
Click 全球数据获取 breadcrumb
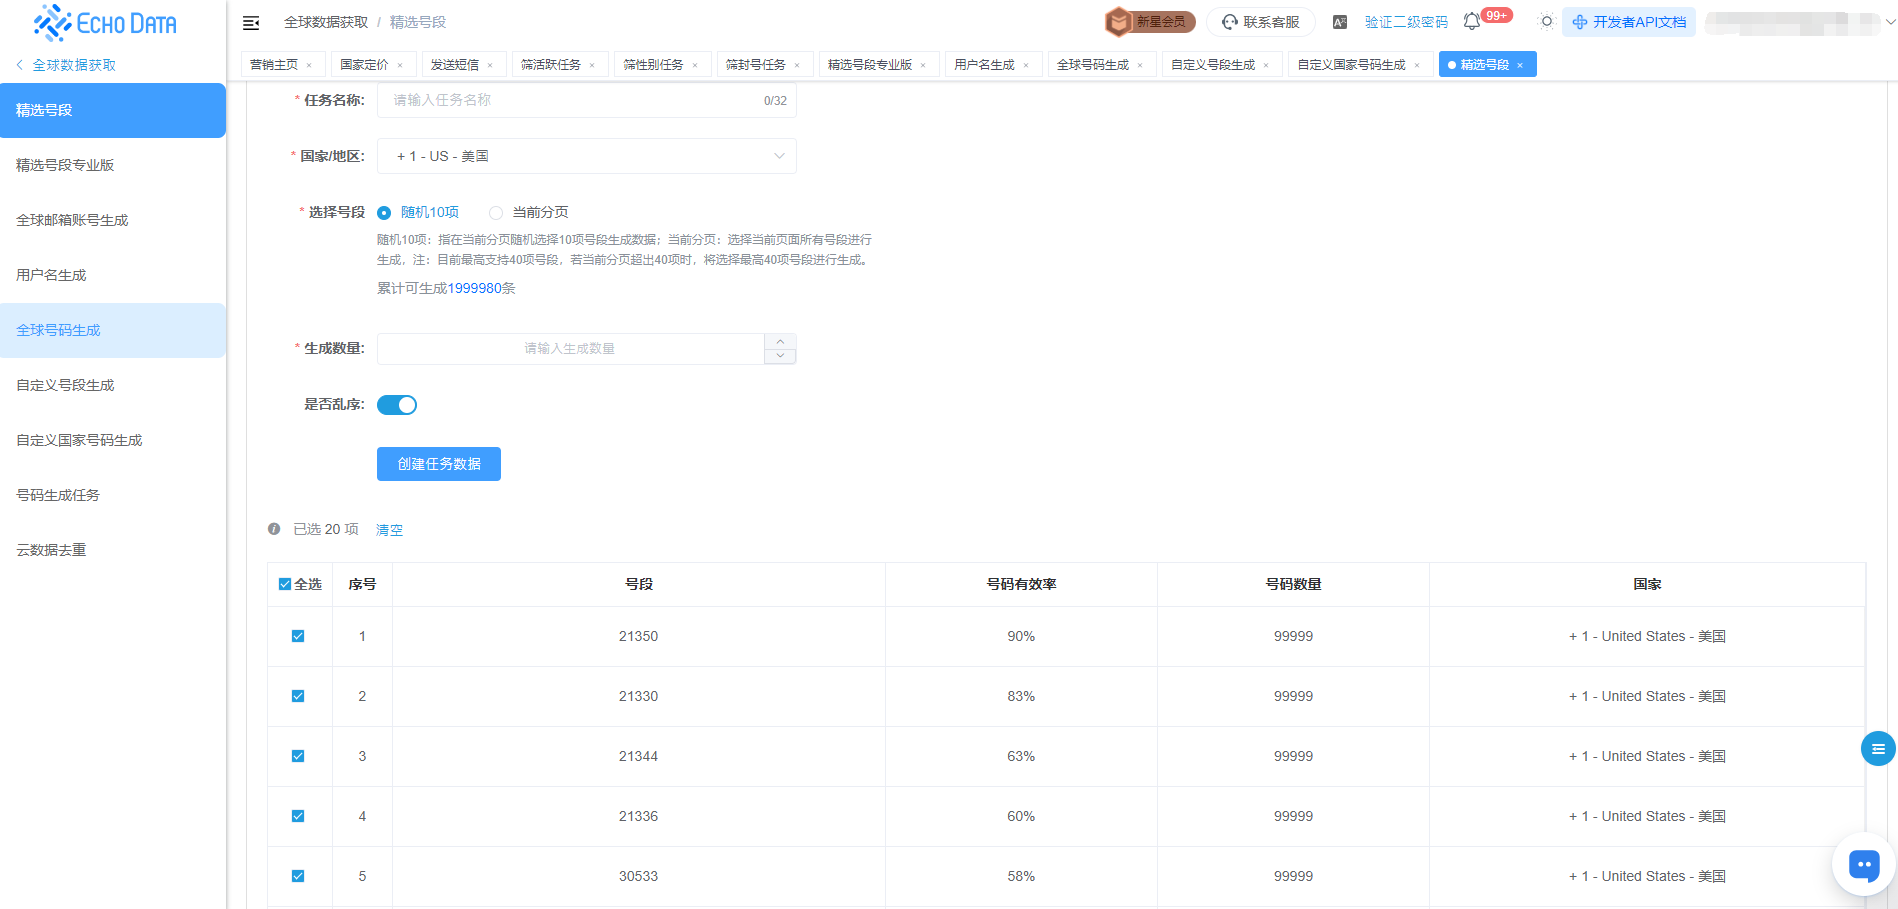point(326,22)
